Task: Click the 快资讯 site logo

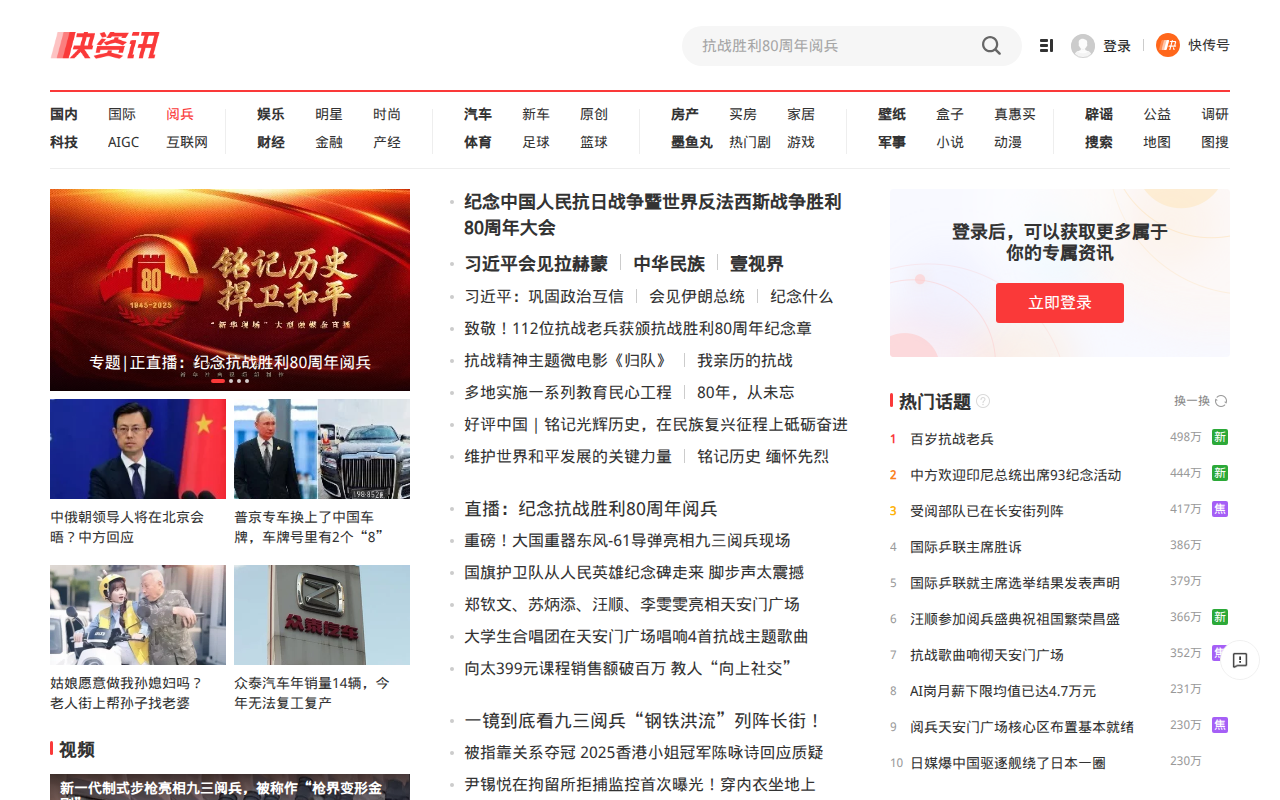Action: (x=105, y=46)
